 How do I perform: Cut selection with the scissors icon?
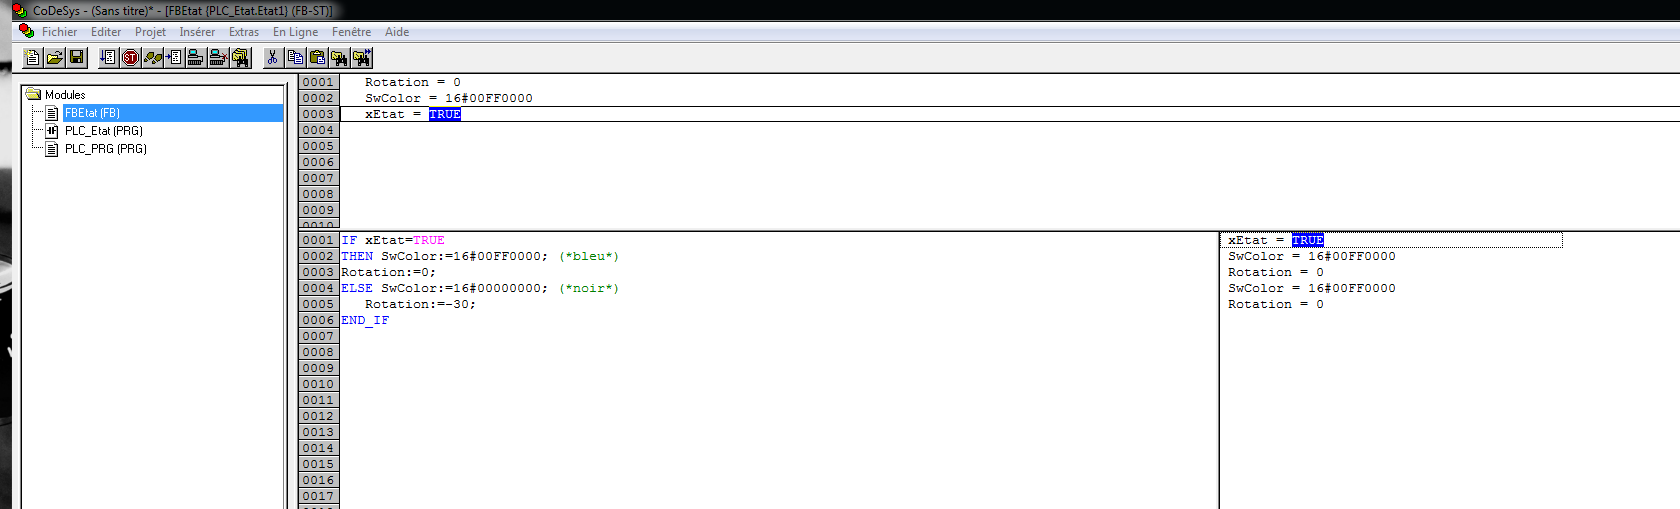pos(273,57)
